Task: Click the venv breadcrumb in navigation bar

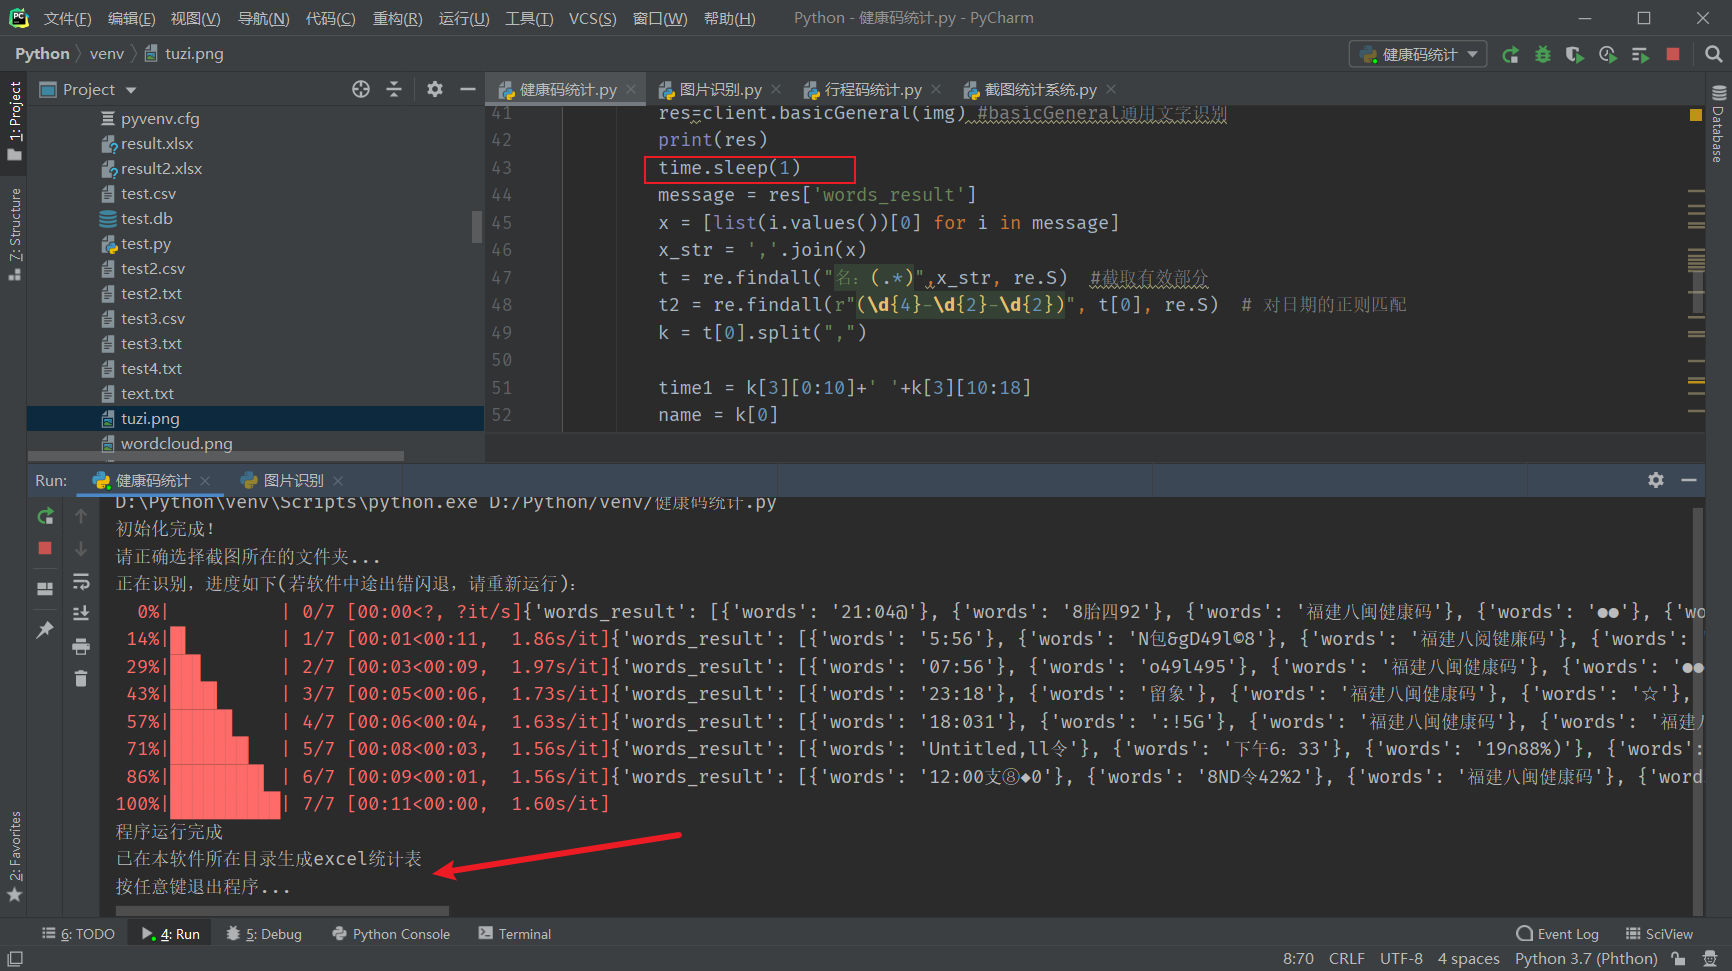Action: [107, 54]
